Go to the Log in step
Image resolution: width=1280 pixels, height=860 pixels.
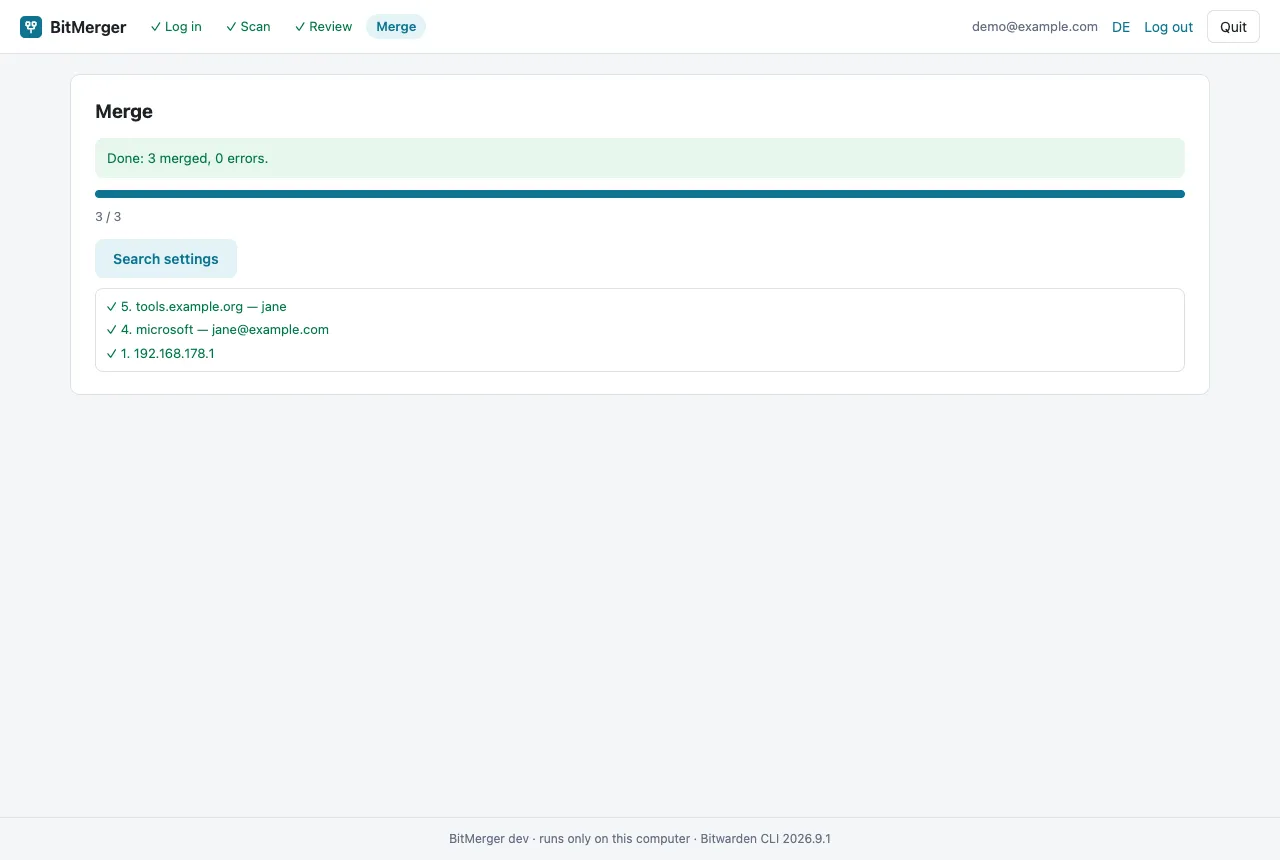pyautogui.click(x=176, y=27)
